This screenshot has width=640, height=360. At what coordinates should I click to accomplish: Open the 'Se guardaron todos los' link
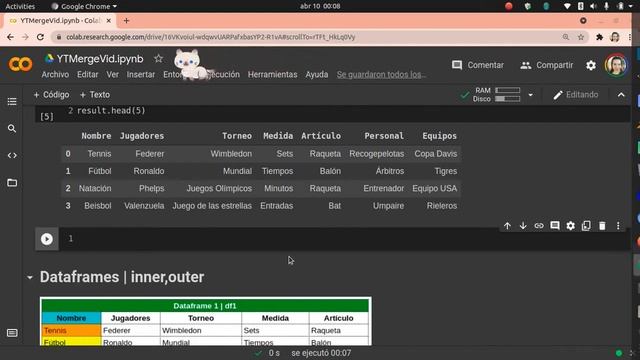click(381, 75)
